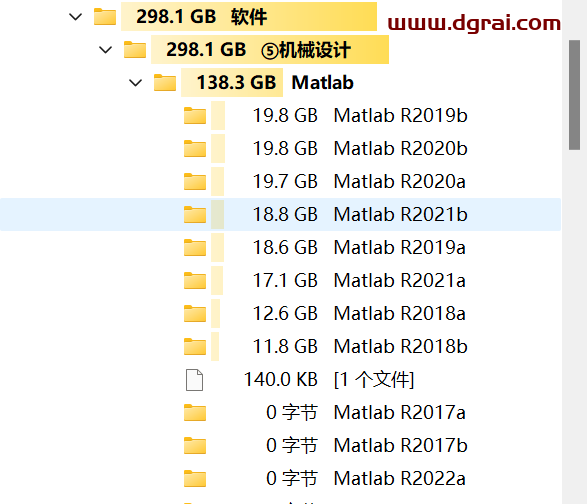Screen dimensions: 587x504
Task: Click the 软件 root folder icon
Action: [105, 16]
